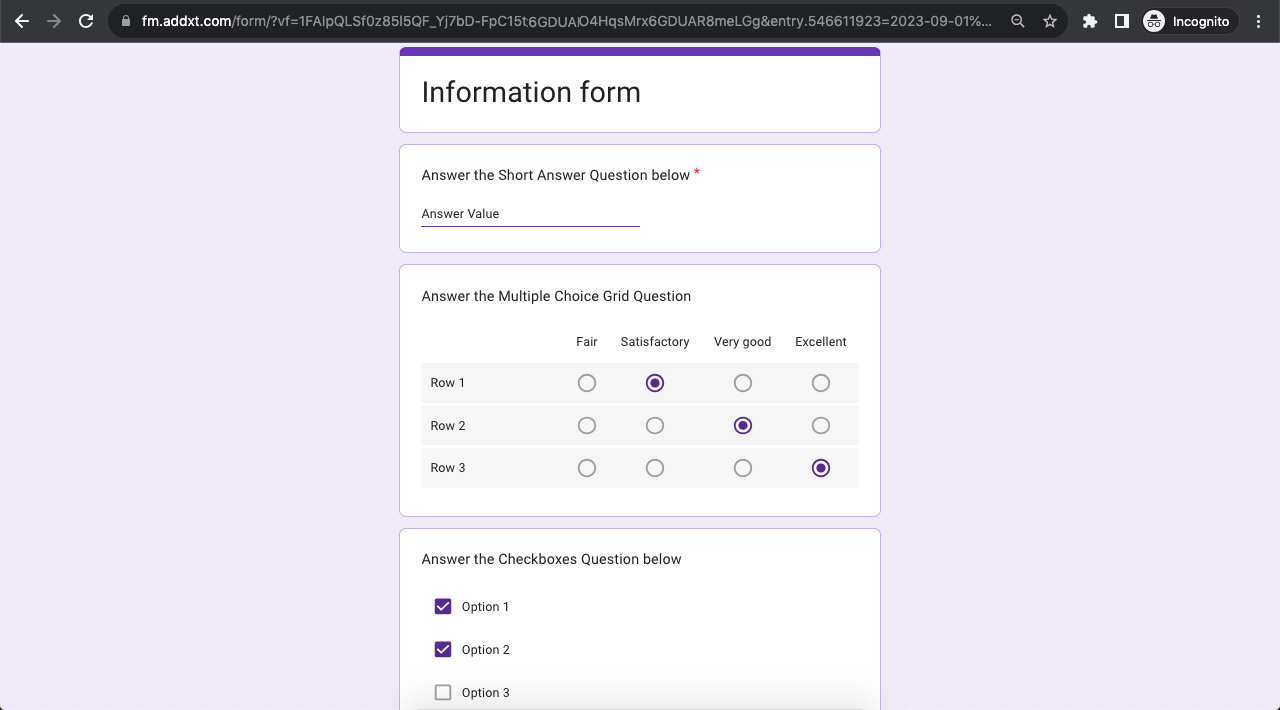Select Excellent for Row 1
1280x710 pixels.
[821, 383]
